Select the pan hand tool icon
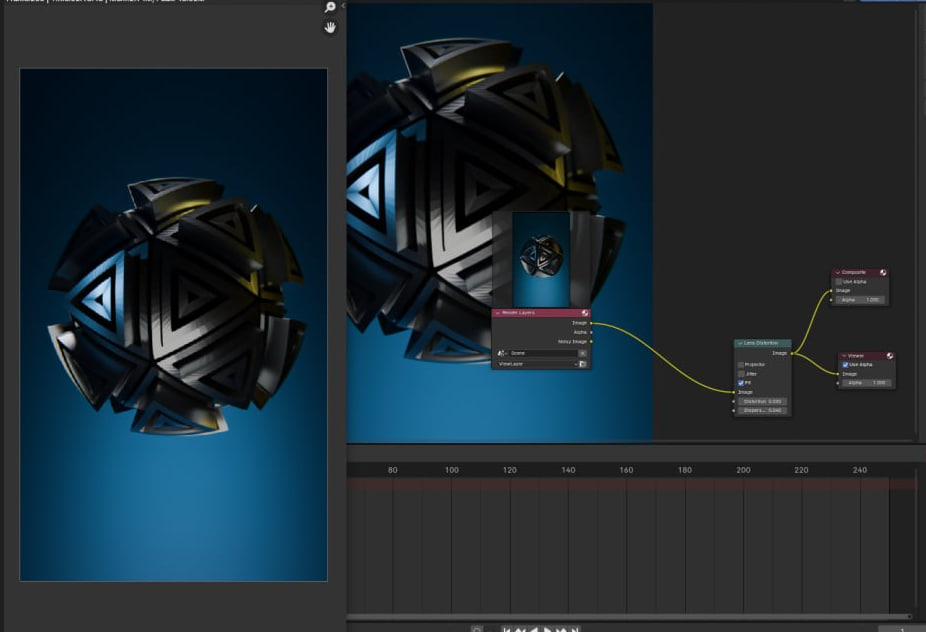The height and width of the screenshot is (632, 926). [x=330, y=28]
